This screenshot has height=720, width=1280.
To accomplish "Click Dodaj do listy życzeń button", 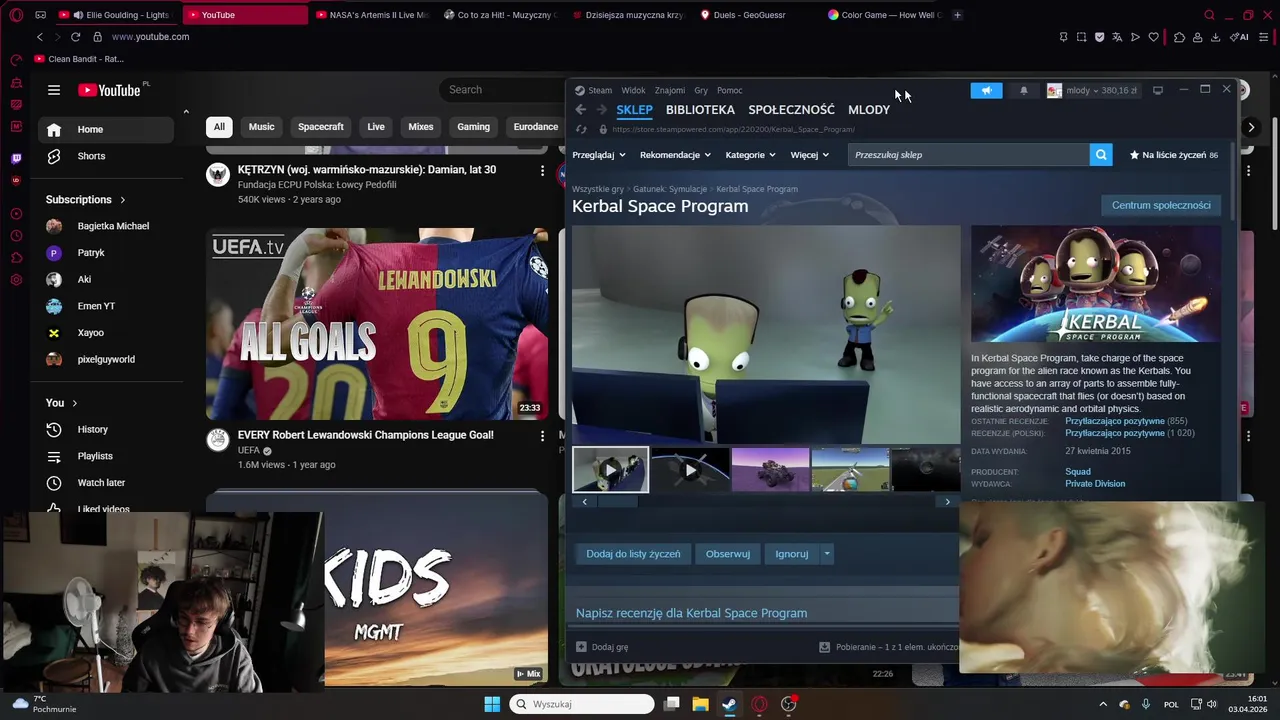I will [x=633, y=554].
